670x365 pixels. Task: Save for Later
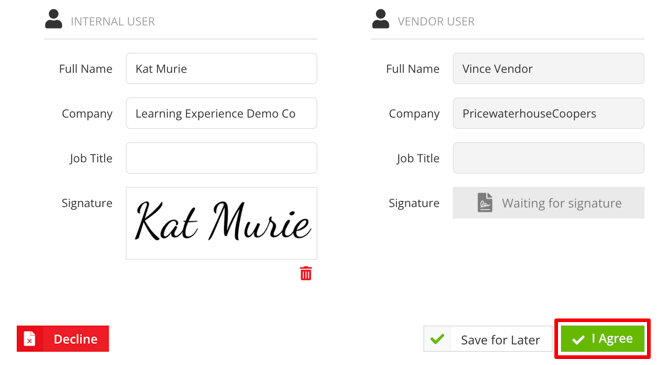click(488, 339)
